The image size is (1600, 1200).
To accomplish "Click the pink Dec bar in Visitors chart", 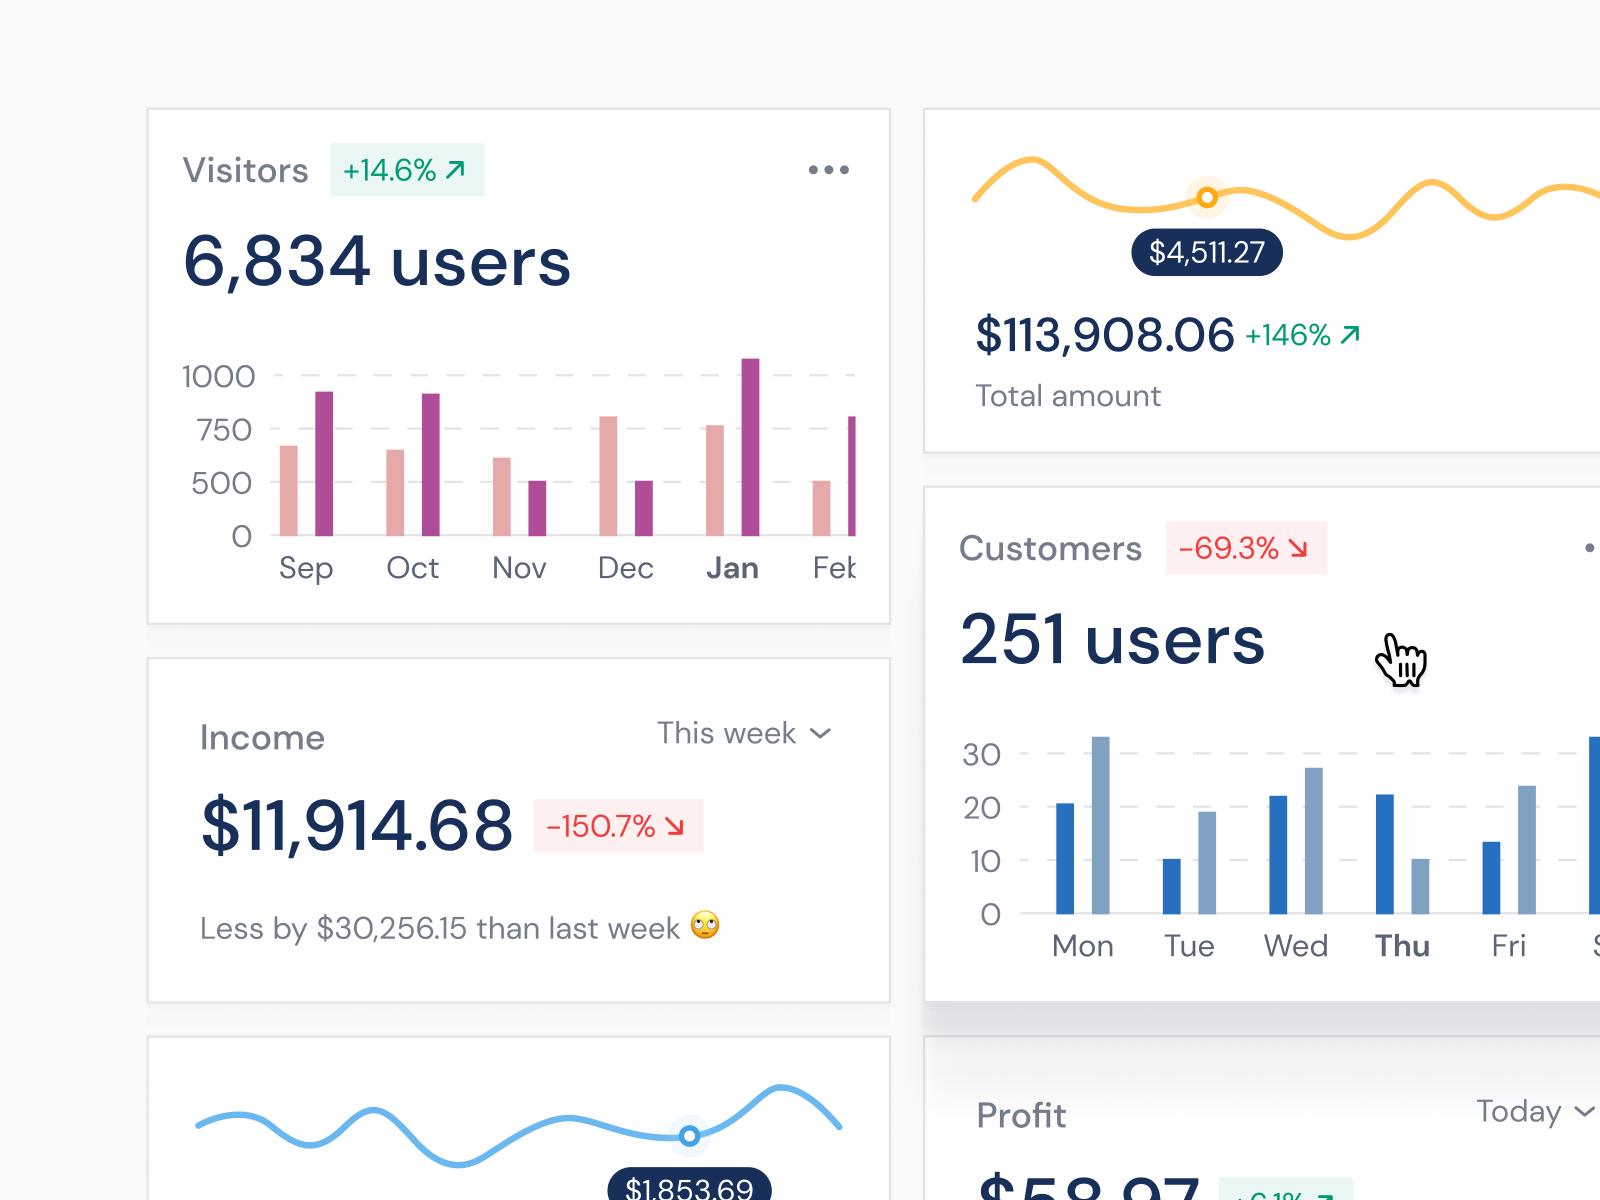I will [x=608, y=476].
